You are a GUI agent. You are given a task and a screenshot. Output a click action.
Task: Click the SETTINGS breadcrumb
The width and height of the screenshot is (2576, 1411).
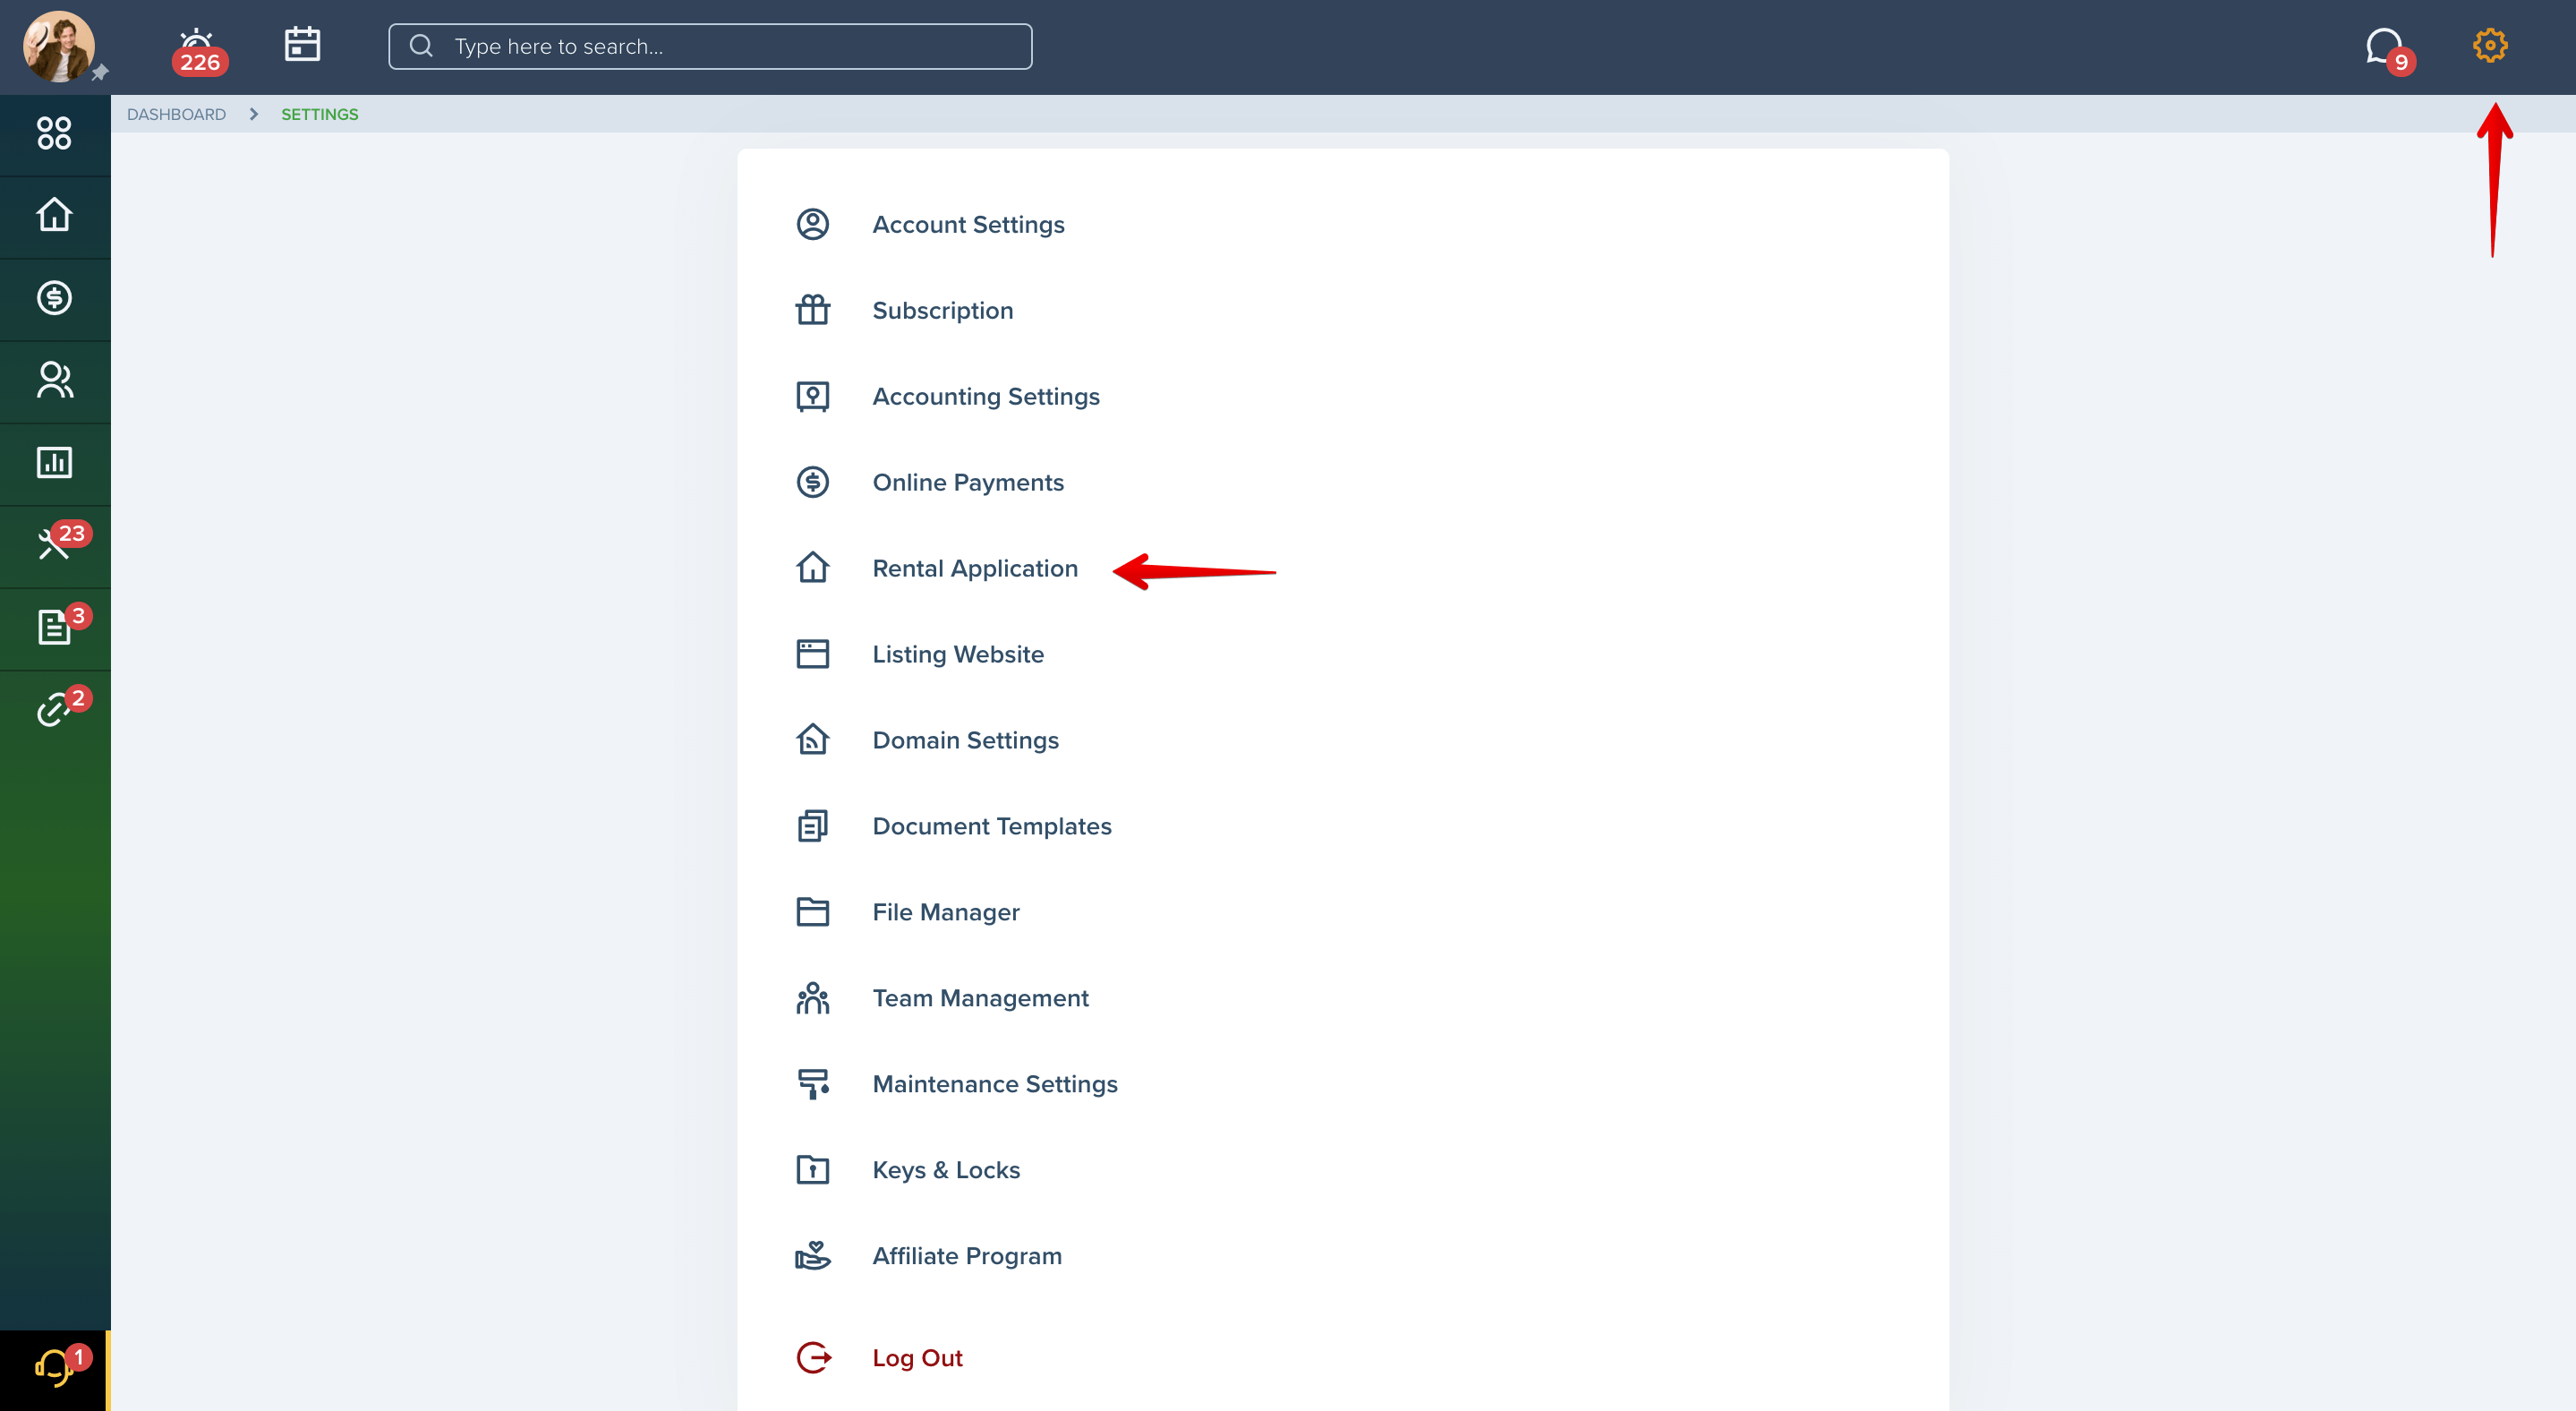tap(319, 114)
